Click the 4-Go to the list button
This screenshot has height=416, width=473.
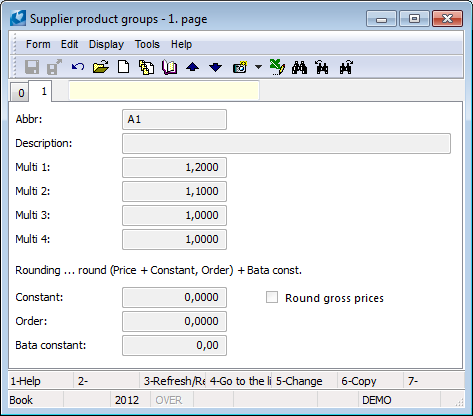pos(239,381)
